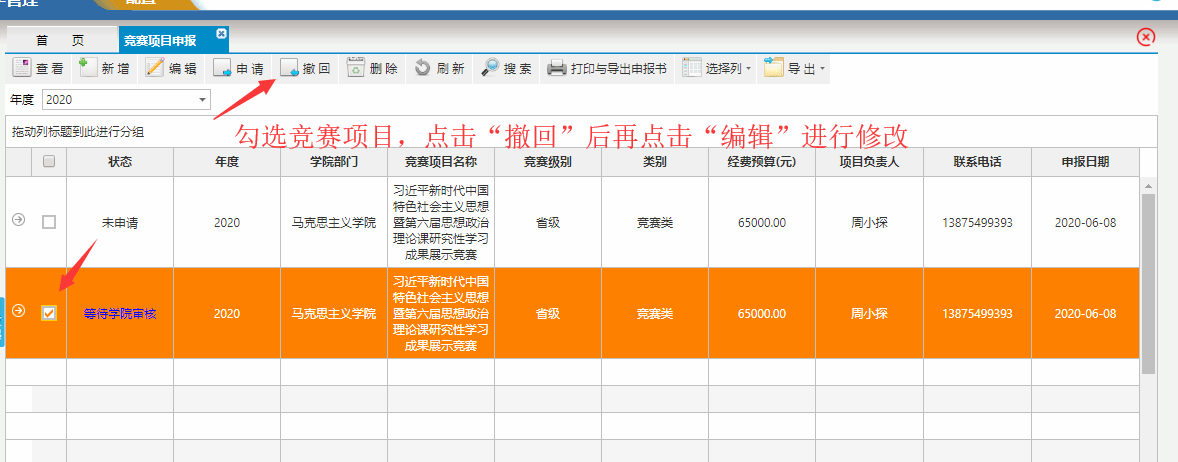
Task: Click the 新增 (Add) toolbar icon
Action: coord(105,69)
